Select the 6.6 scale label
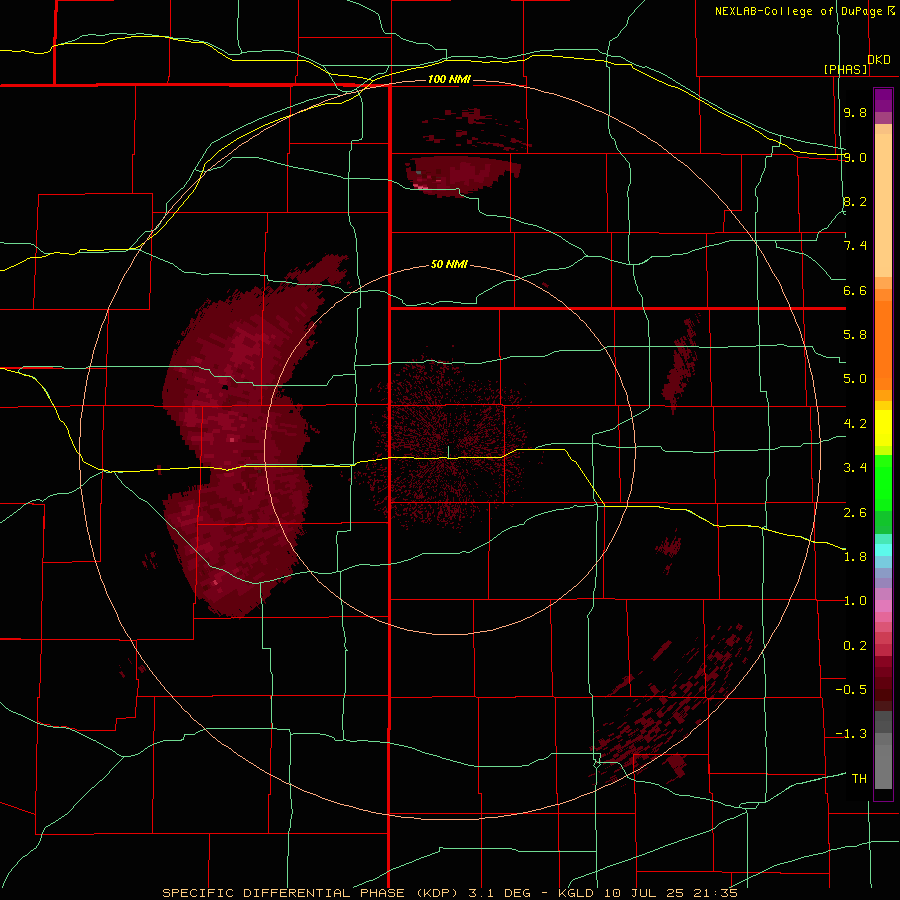 click(x=855, y=290)
